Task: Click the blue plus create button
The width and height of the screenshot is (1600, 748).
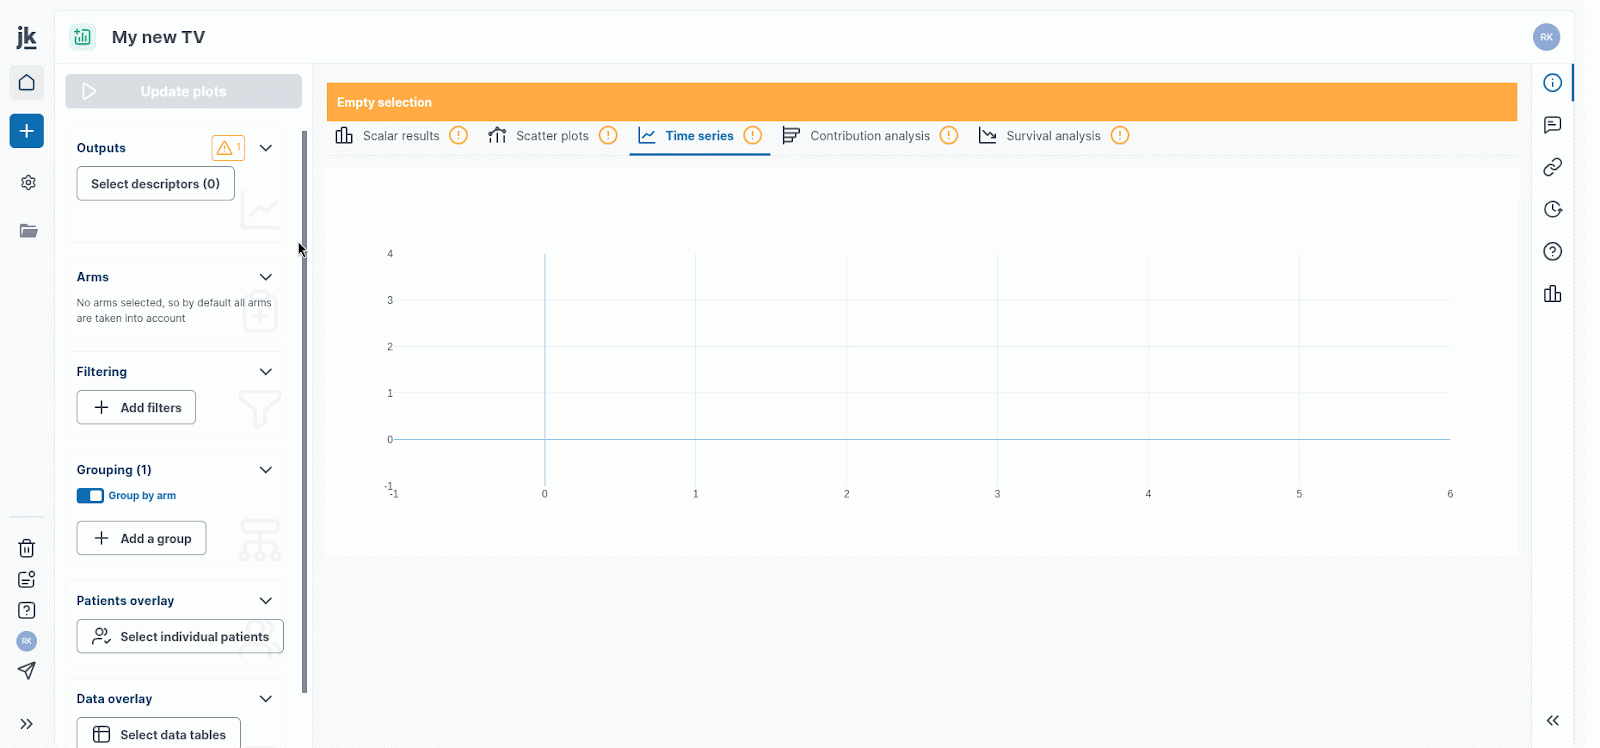Action: pos(27,131)
